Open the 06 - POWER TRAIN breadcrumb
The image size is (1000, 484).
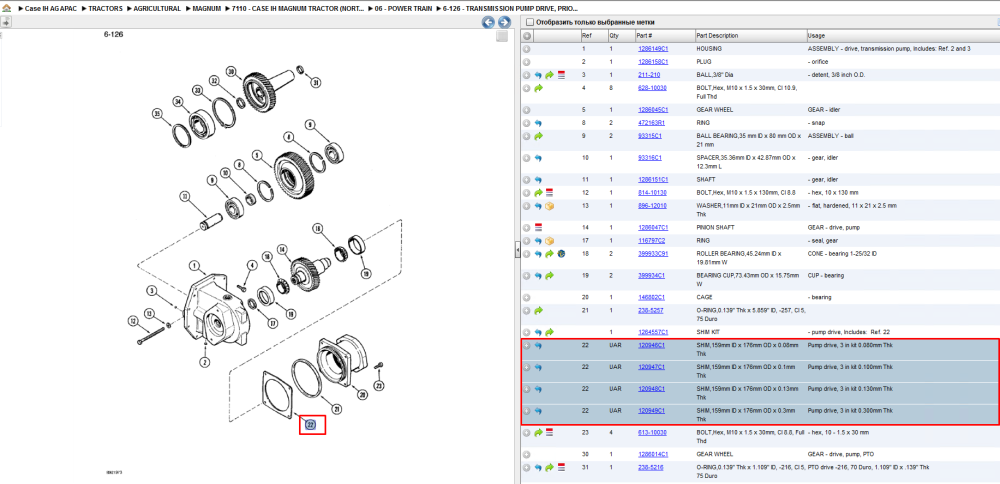403,9
